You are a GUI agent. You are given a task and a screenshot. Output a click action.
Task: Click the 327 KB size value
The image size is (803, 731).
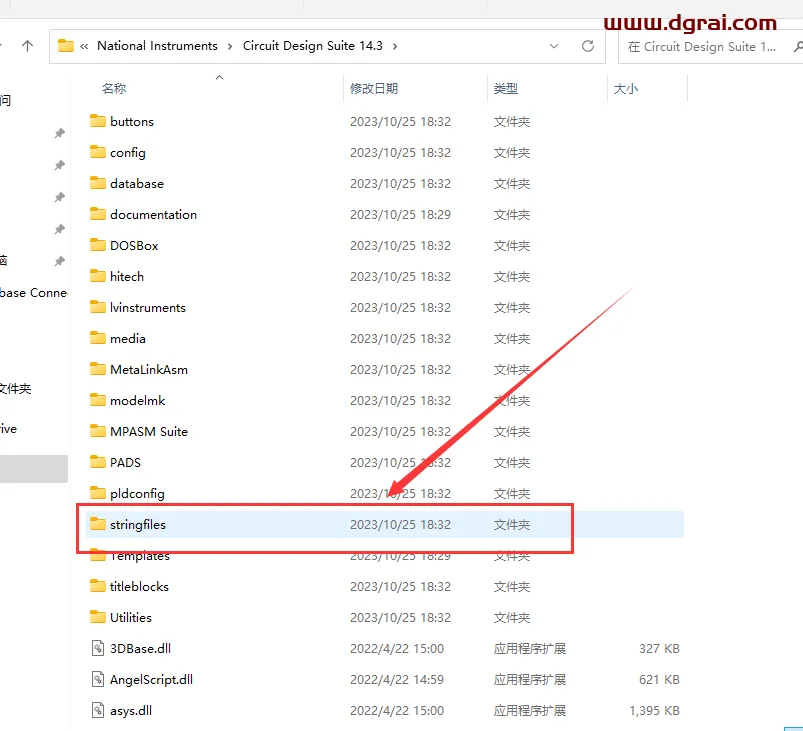pyautogui.click(x=659, y=649)
